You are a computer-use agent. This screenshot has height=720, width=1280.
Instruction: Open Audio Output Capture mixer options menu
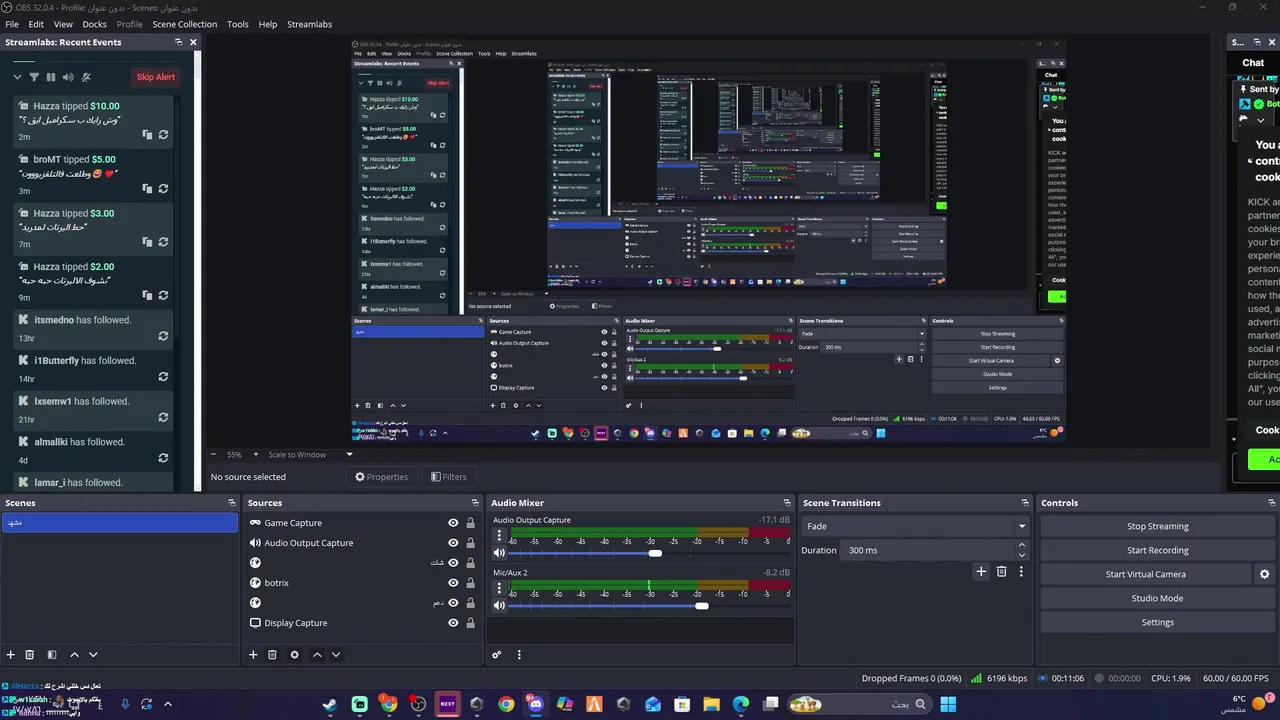pos(499,536)
